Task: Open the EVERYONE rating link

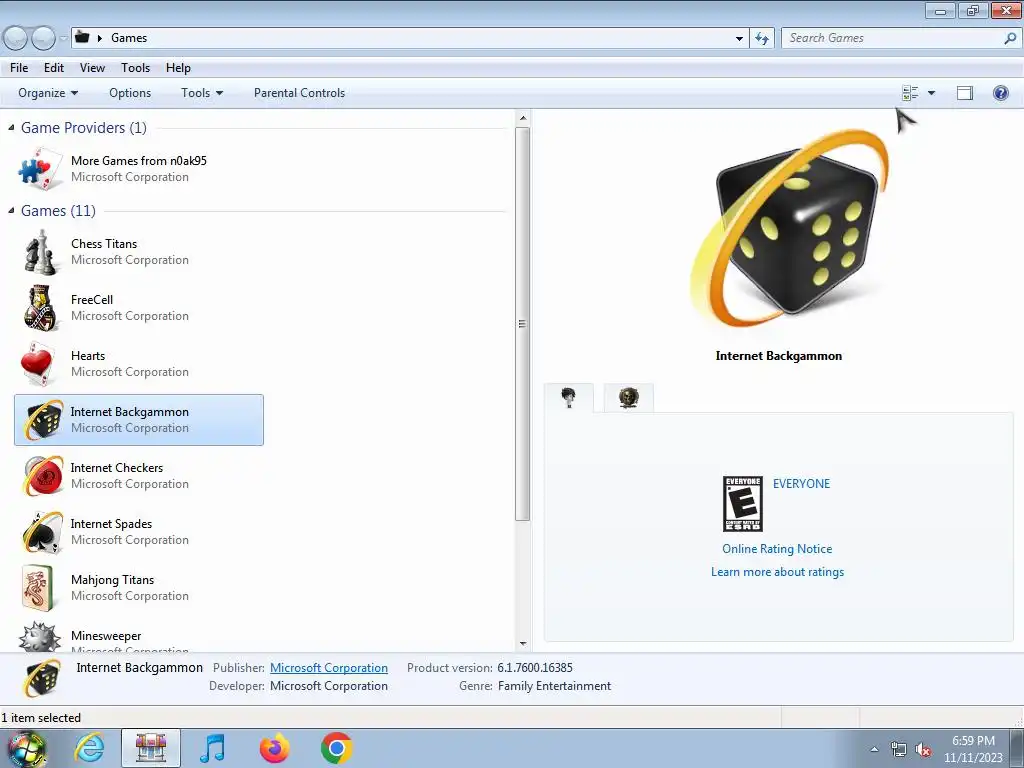Action: coord(801,484)
